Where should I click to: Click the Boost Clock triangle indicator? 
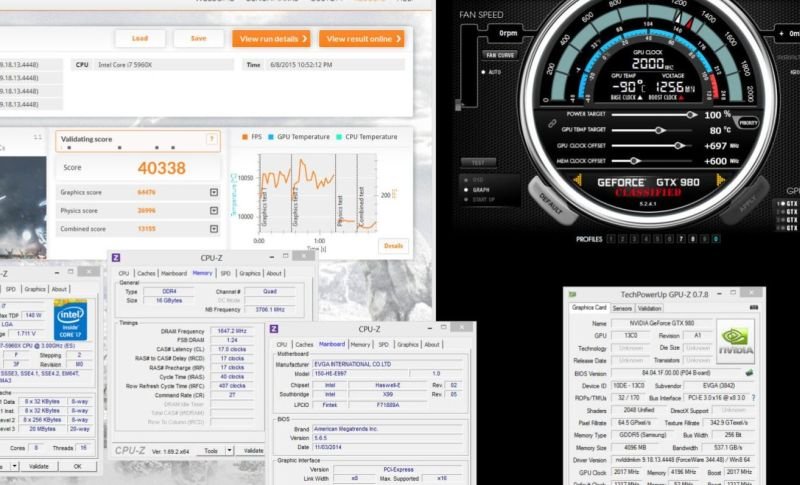(x=680, y=97)
